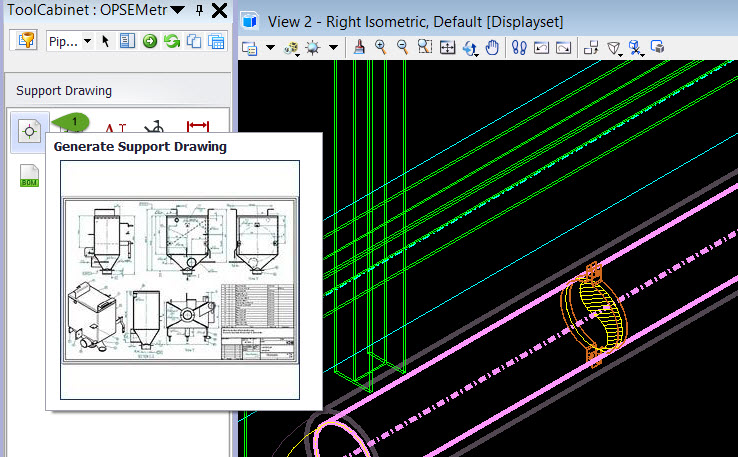Select the Walk footprints tool
Screen dimensions: 738x457
519,47
